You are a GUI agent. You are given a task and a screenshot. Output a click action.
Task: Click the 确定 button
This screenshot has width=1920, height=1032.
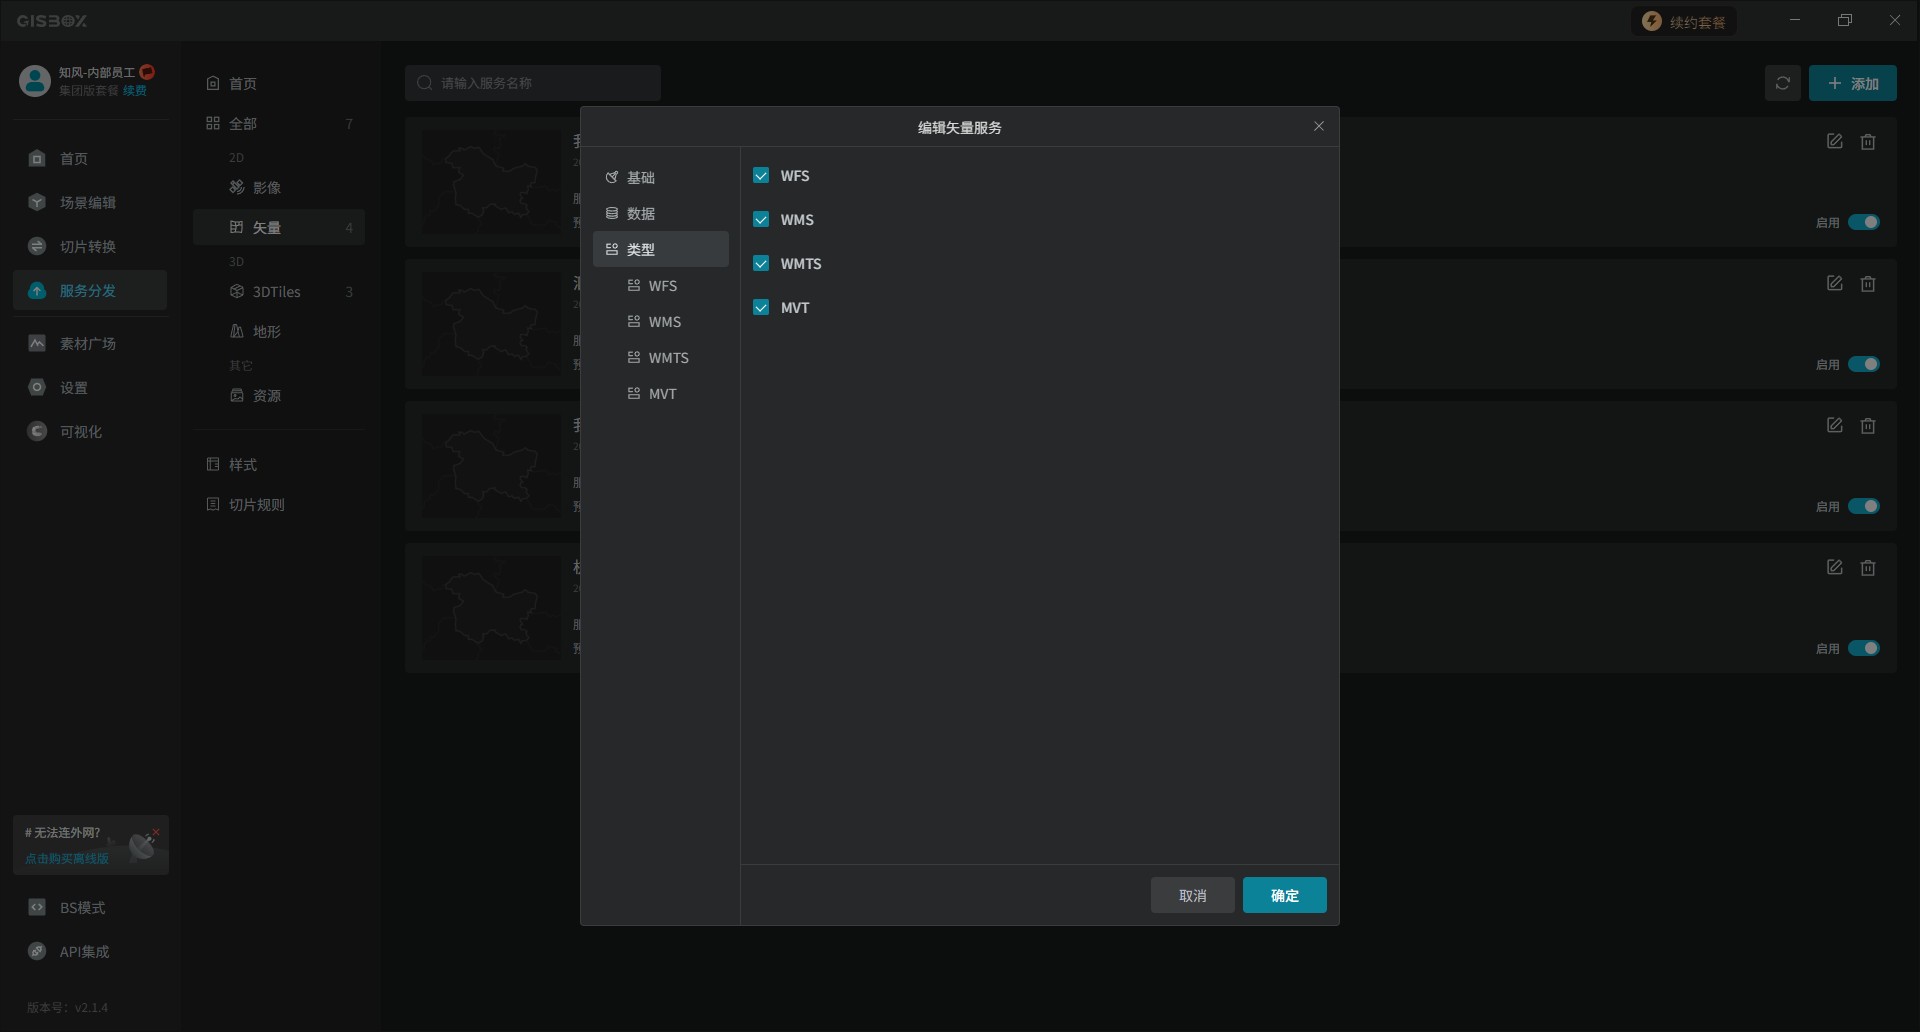[x=1284, y=896]
